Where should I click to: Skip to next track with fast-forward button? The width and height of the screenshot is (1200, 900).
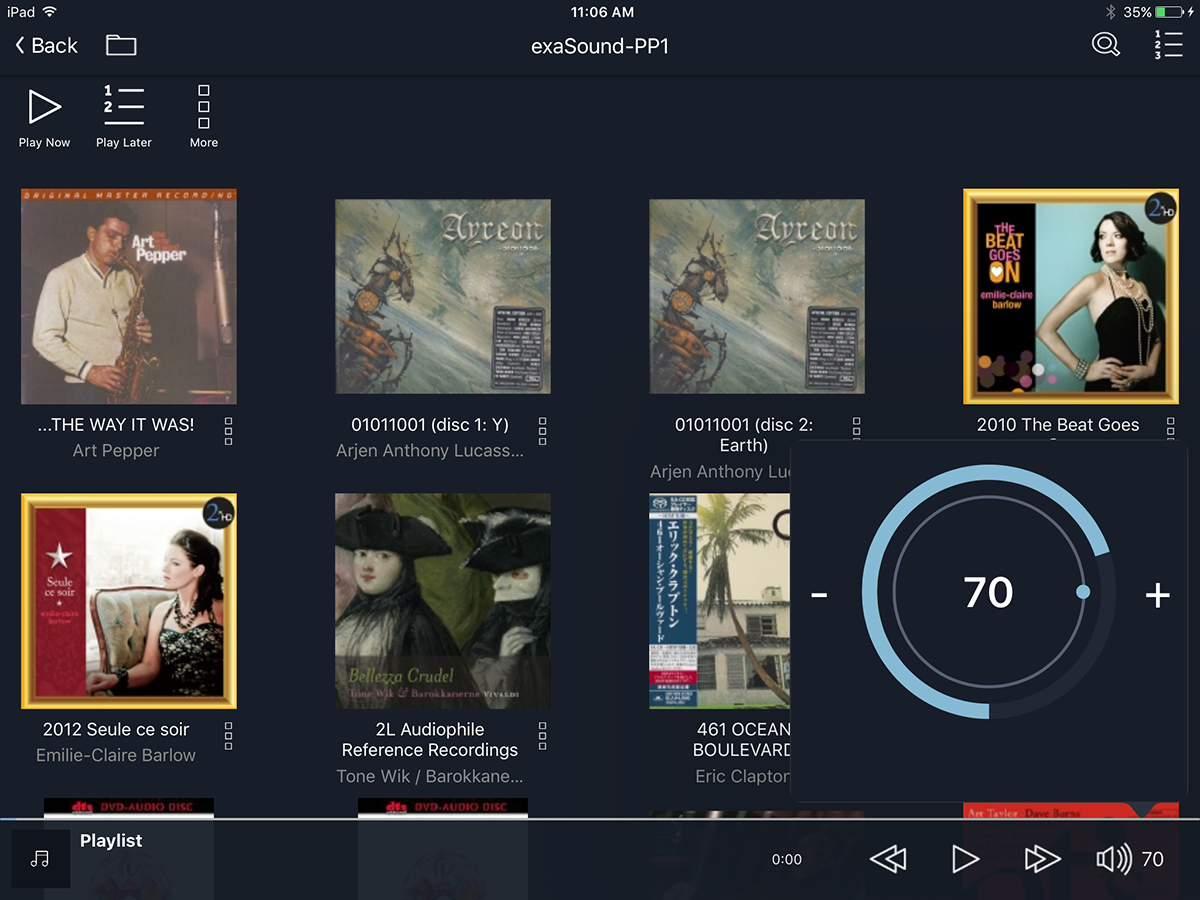[1042, 859]
